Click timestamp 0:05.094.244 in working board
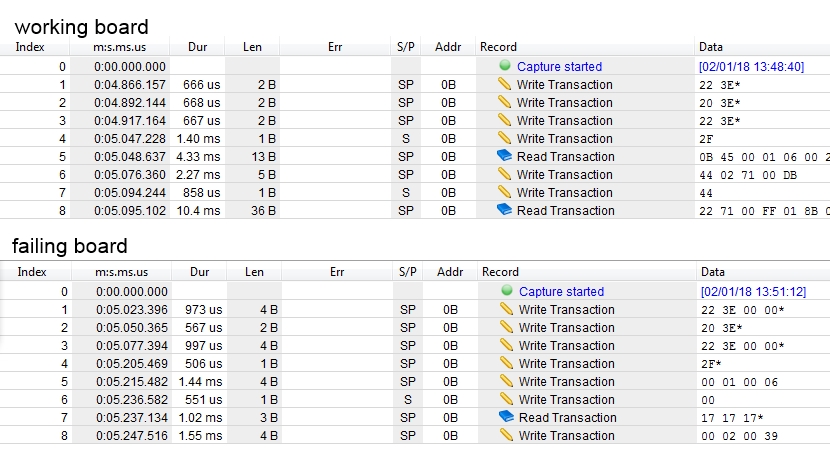 [x=130, y=193]
